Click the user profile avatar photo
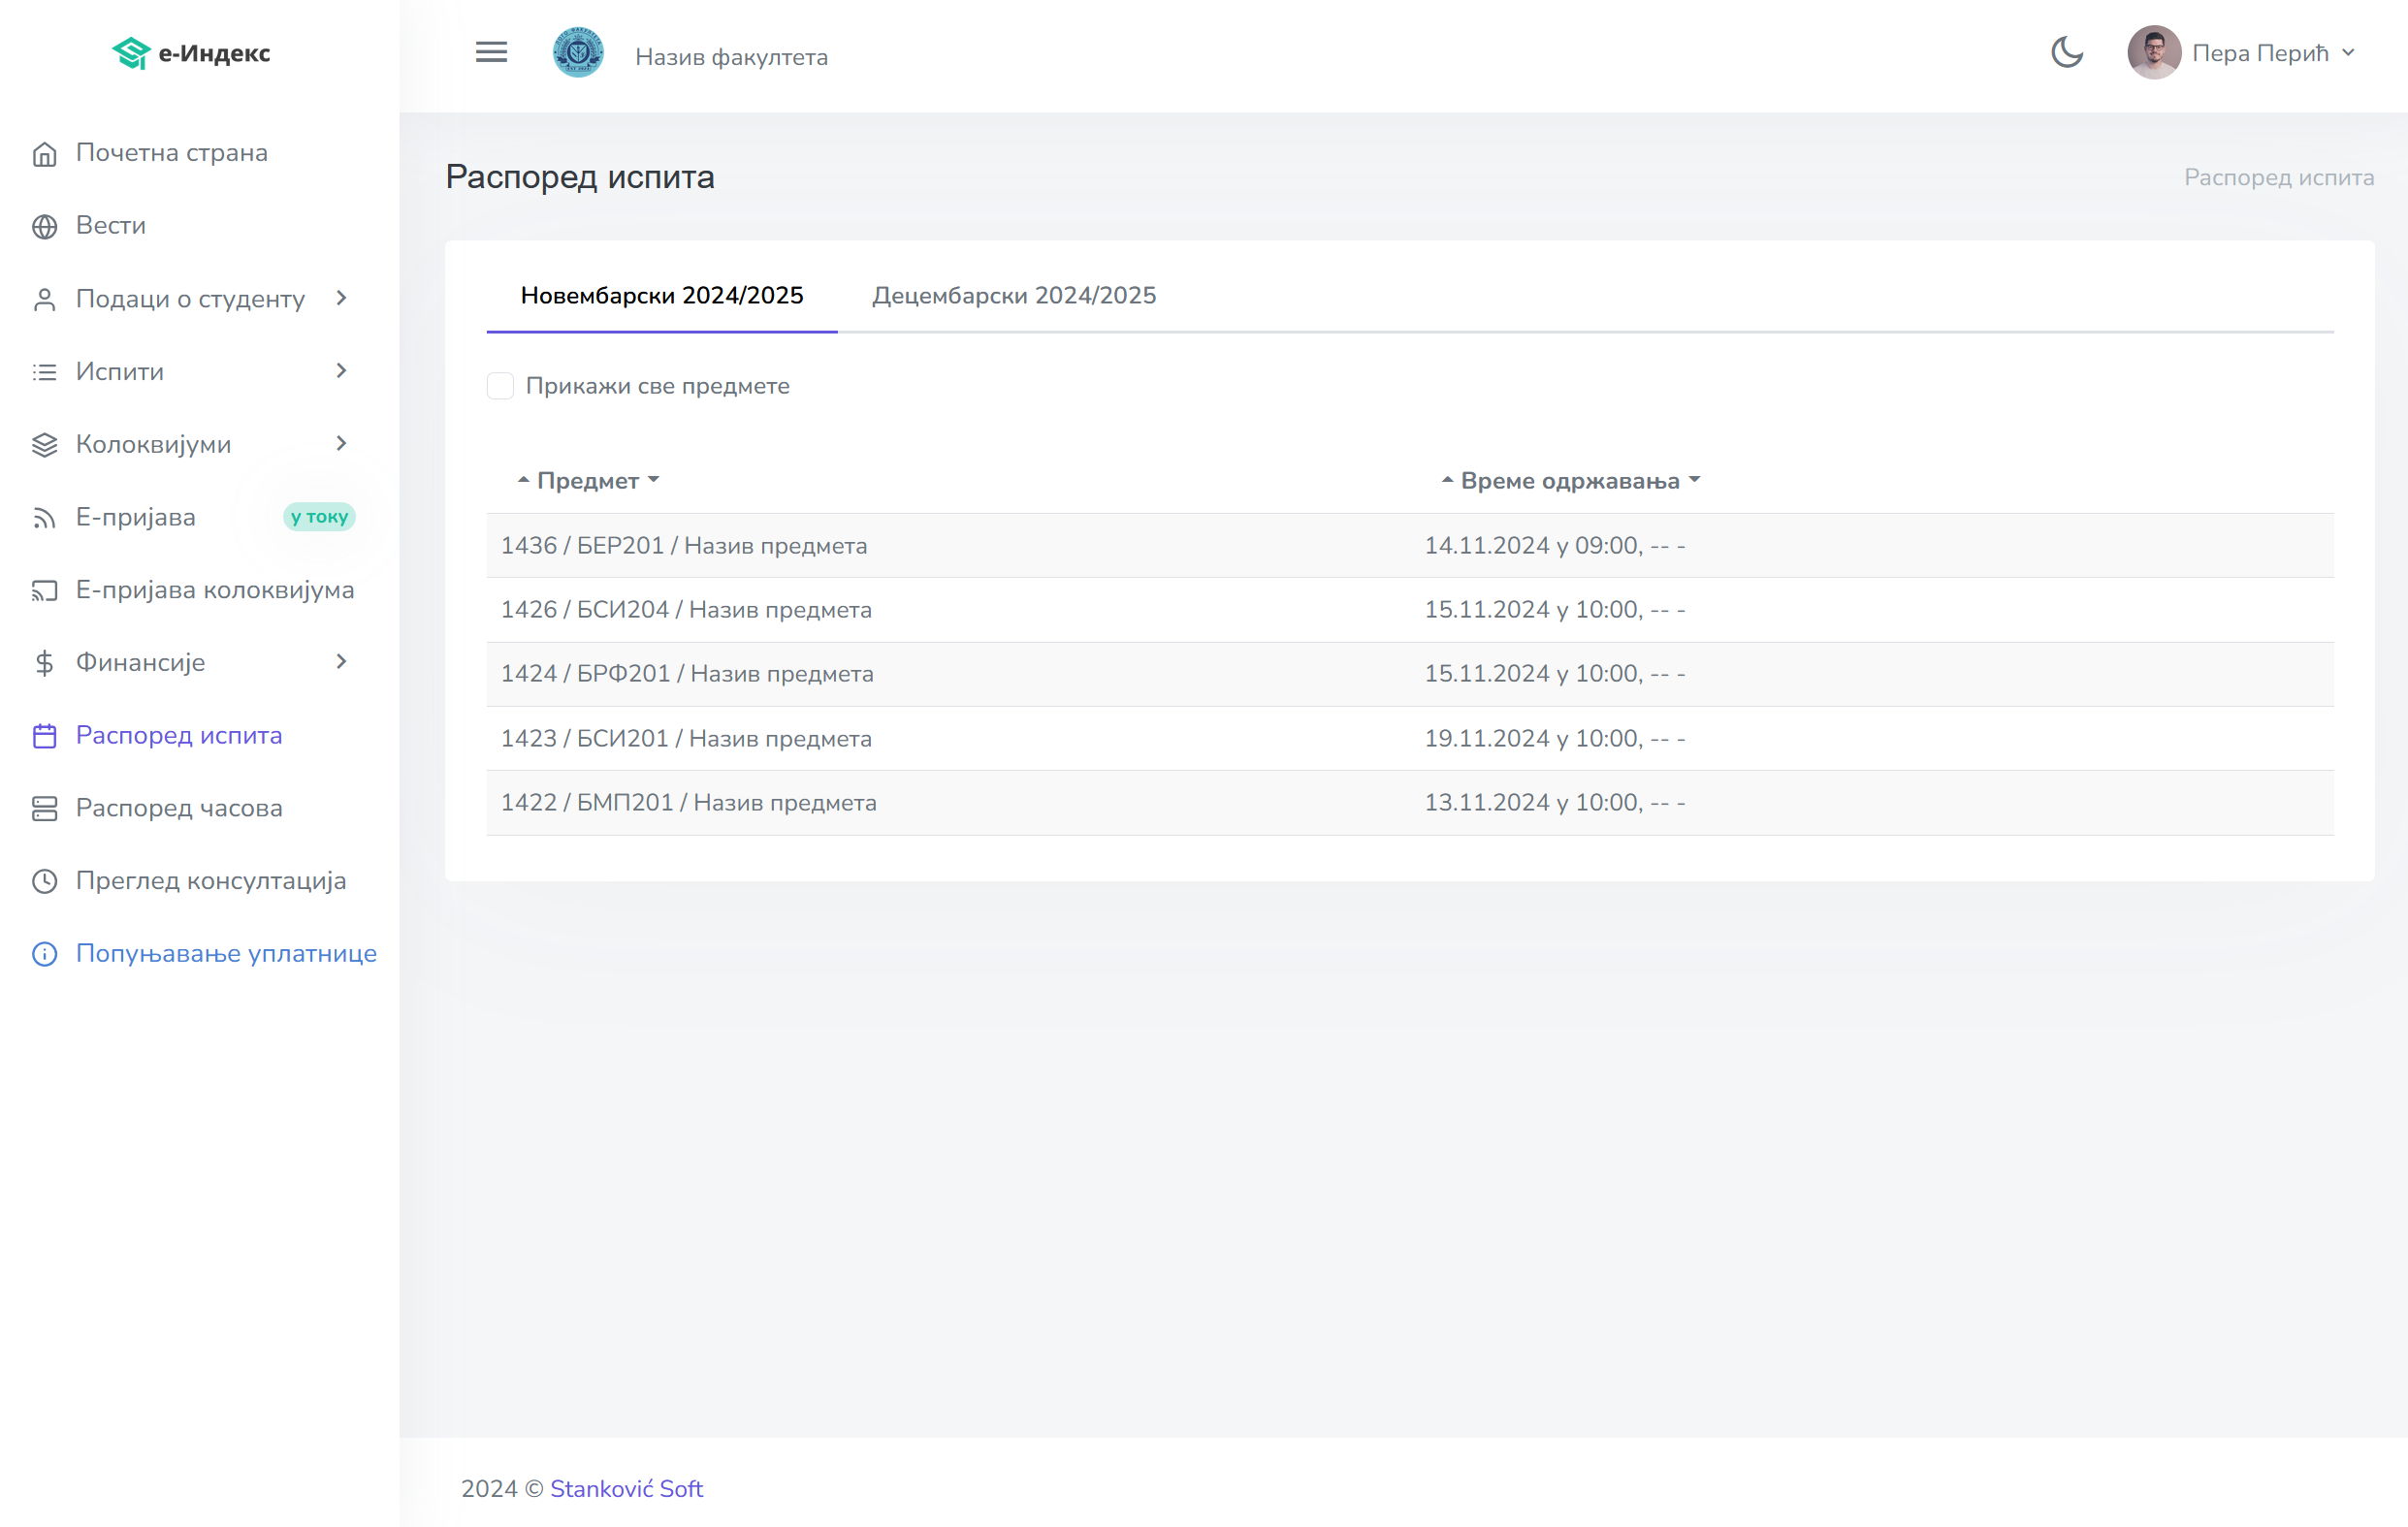Screen dimensions: 2408x1527 [2153, 52]
